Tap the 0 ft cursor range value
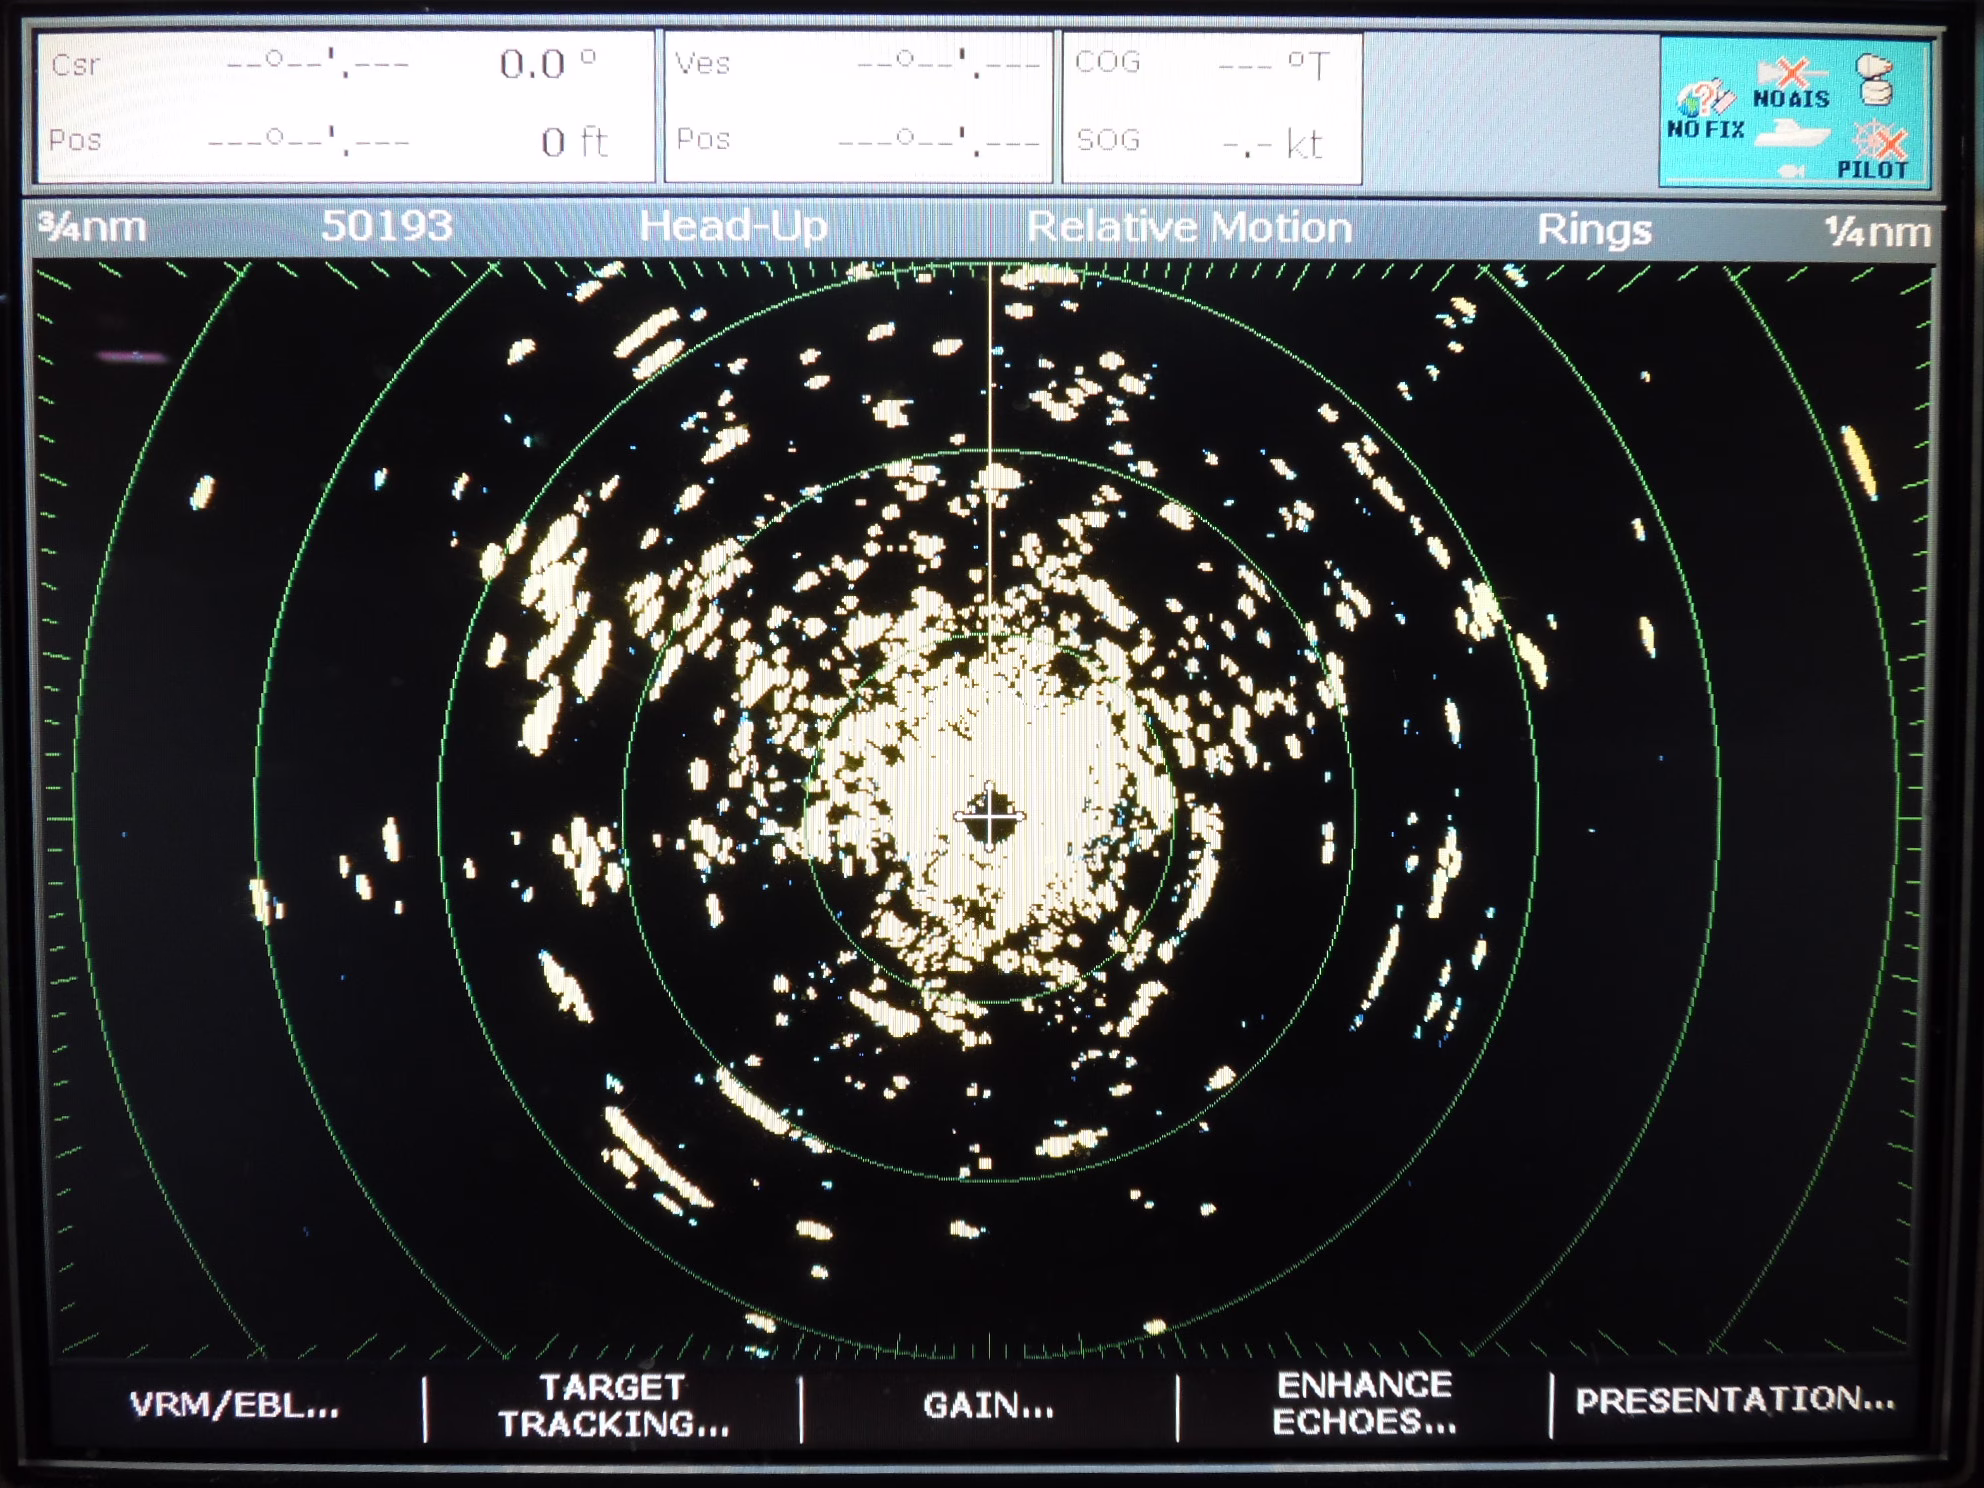The image size is (1984, 1488). 573,142
